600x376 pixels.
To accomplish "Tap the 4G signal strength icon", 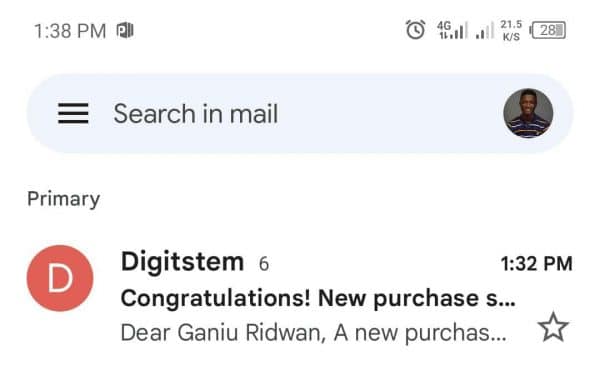I will click(x=453, y=30).
